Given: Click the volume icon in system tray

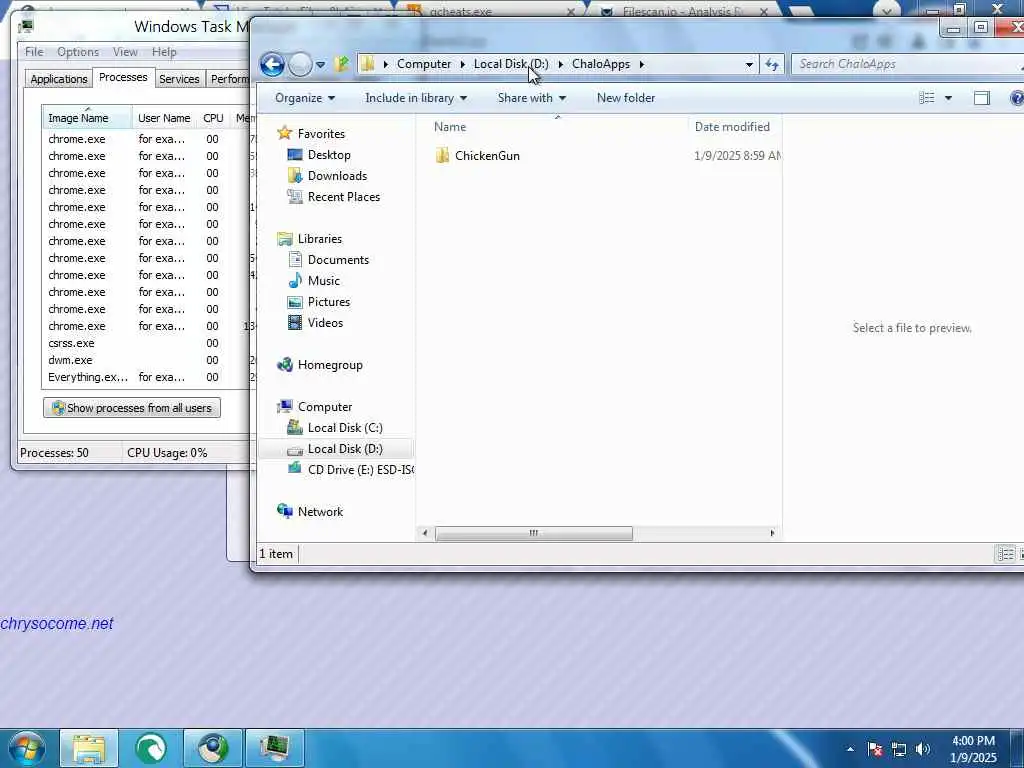Looking at the screenshot, I should point(922,749).
